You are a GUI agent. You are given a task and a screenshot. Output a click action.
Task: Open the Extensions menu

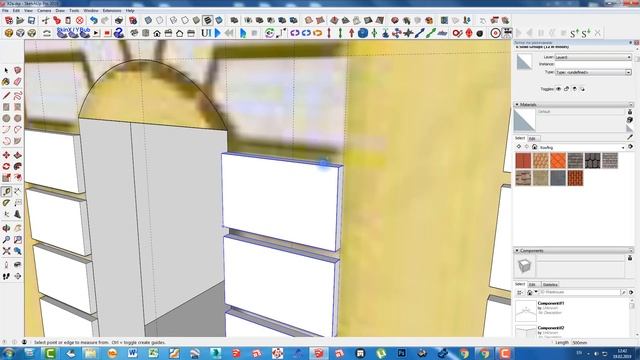click(x=112, y=11)
